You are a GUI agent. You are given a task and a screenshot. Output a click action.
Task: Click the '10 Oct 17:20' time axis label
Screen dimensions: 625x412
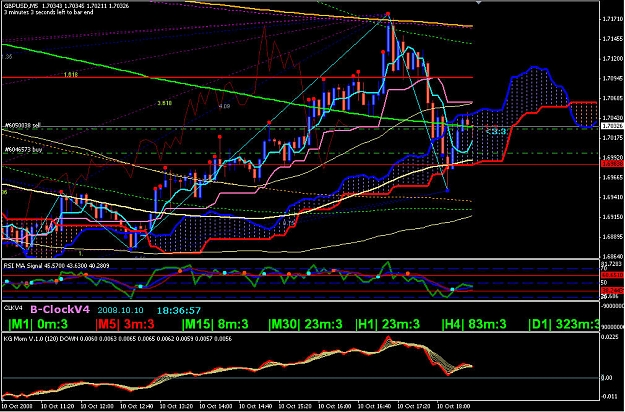pyautogui.click(x=412, y=405)
